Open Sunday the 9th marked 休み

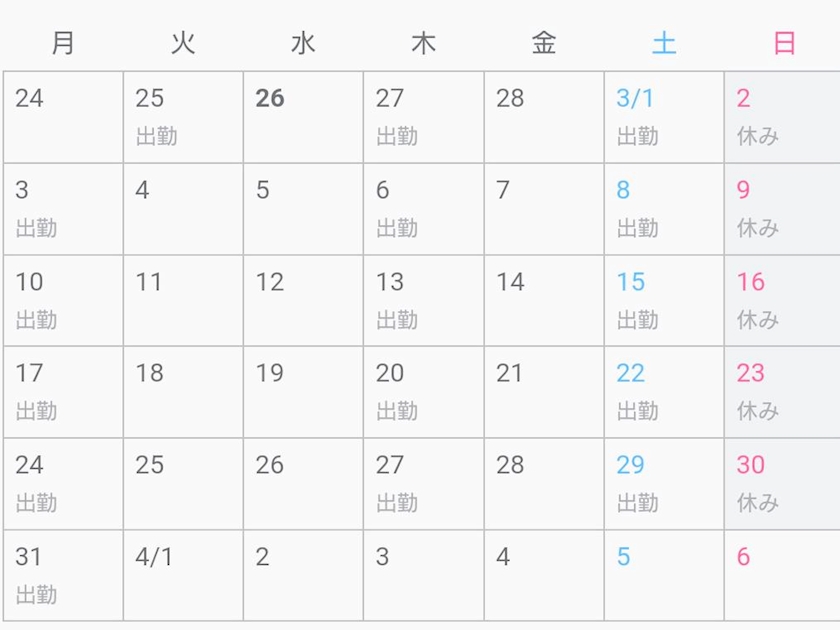click(782, 209)
